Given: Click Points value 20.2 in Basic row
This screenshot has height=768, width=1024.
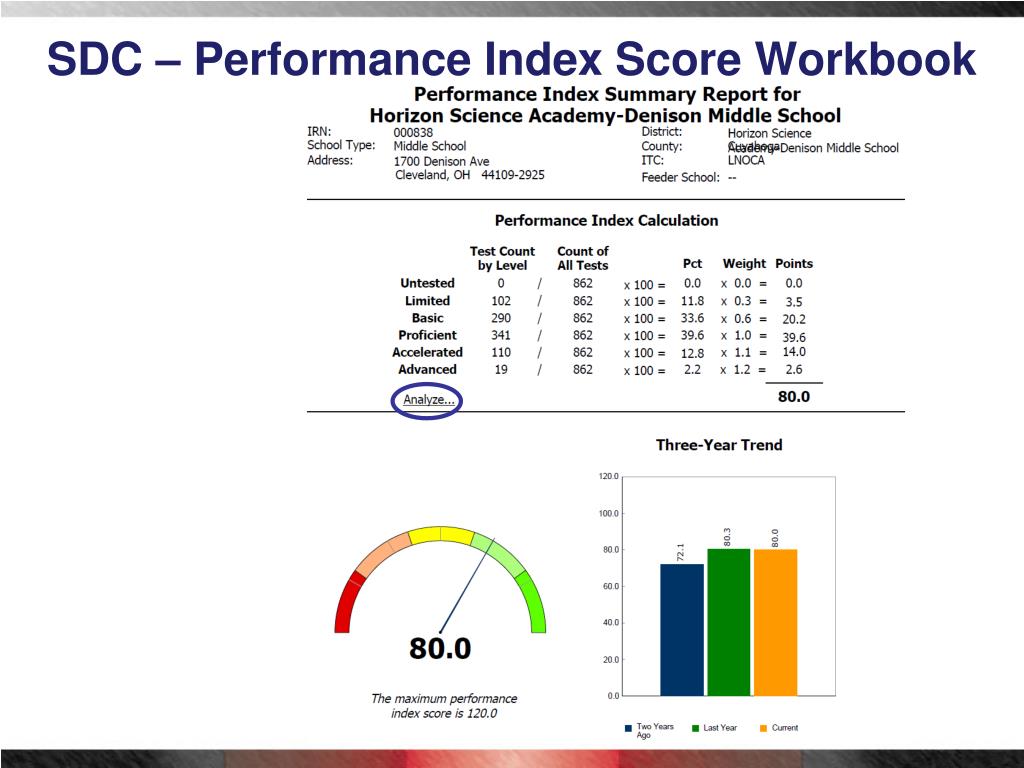Looking at the screenshot, I should [793, 319].
